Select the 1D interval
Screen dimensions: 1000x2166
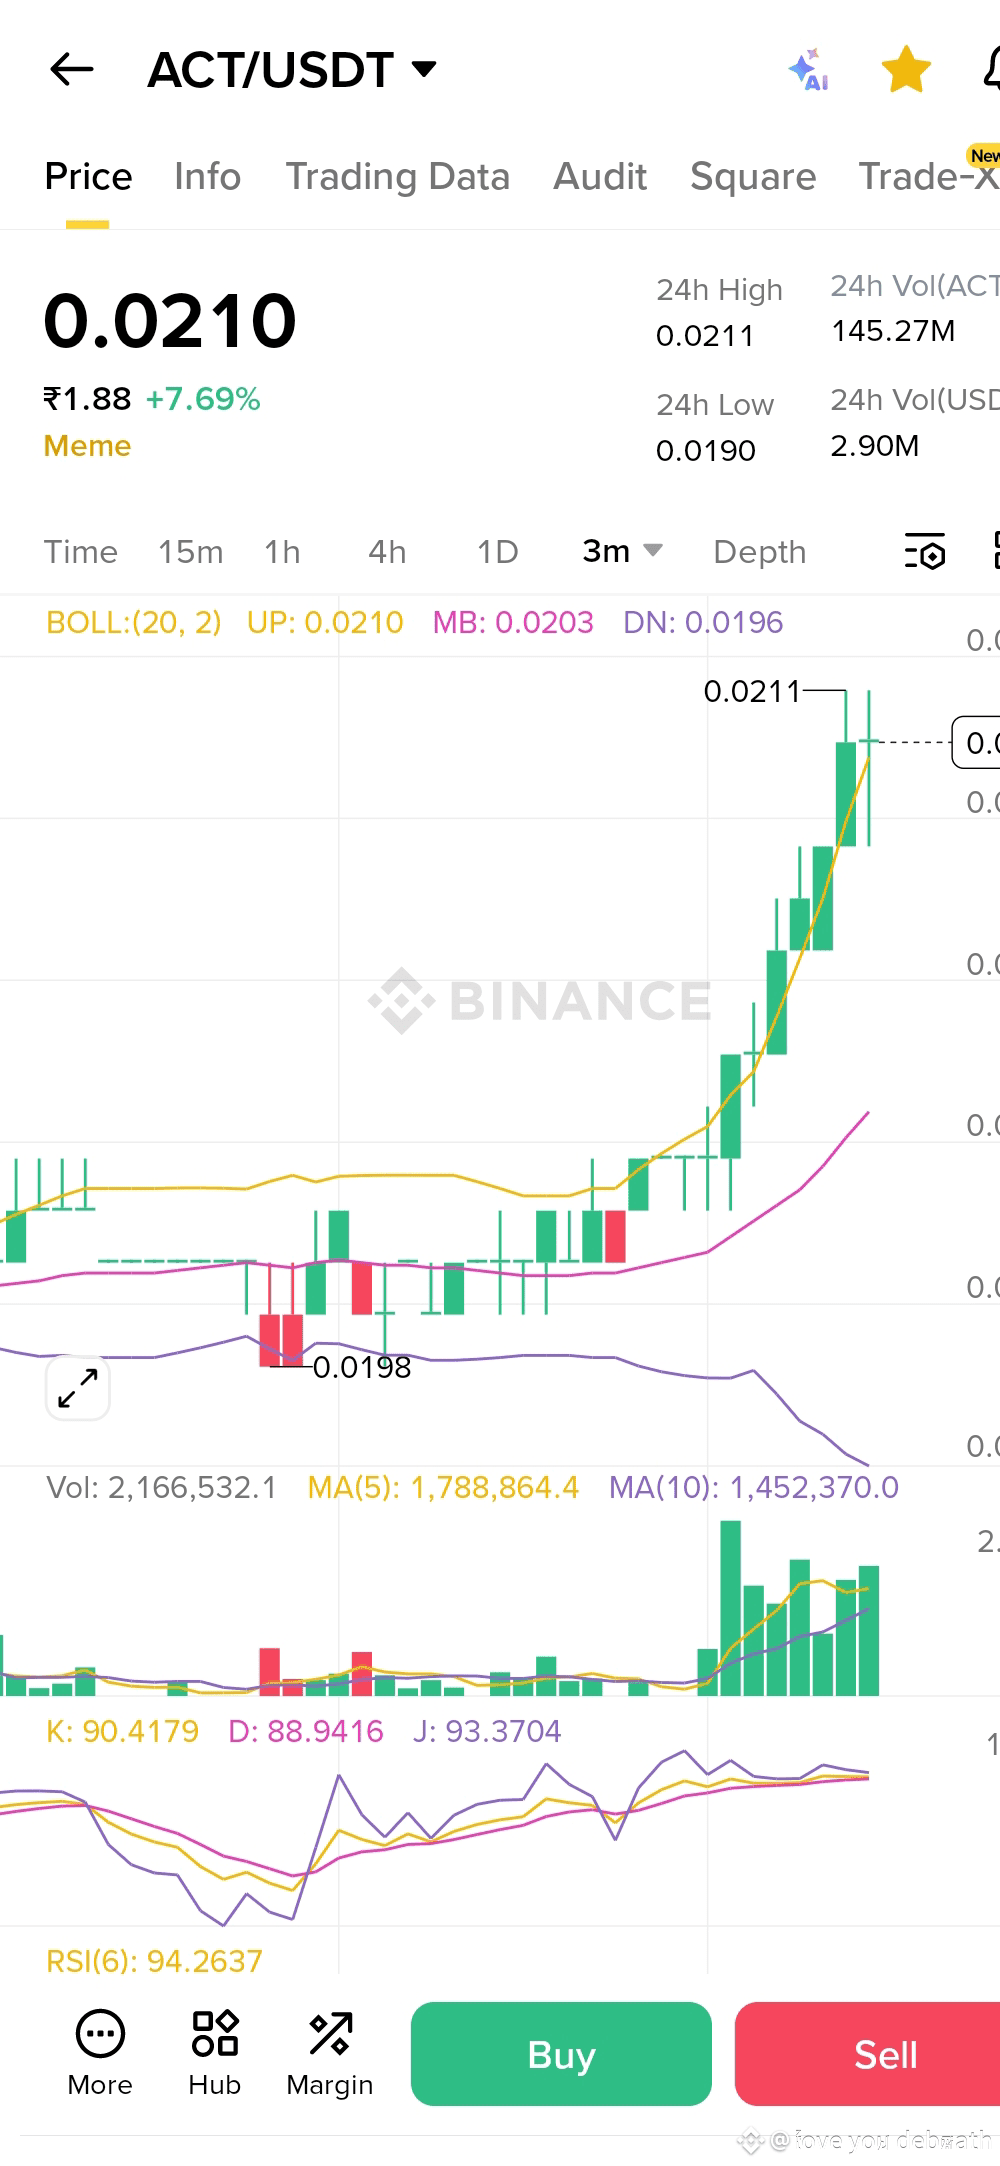click(497, 552)
